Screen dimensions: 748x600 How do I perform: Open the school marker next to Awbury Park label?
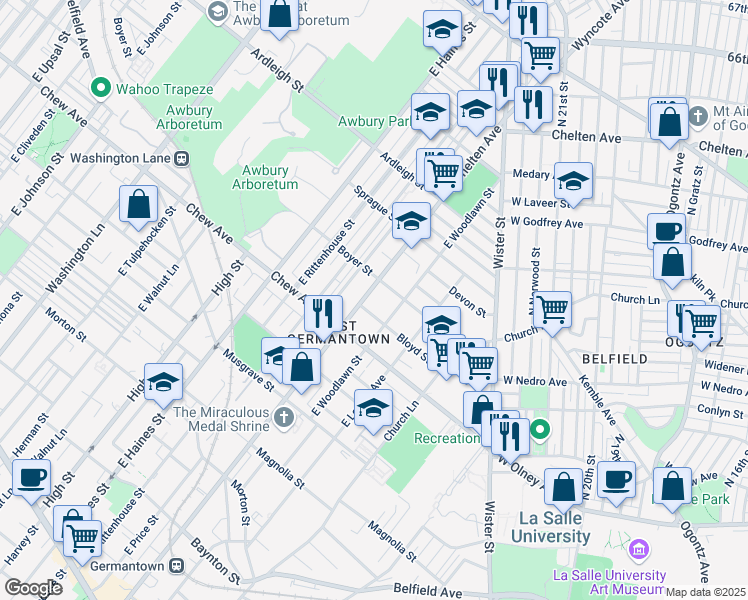click(430, 112)
